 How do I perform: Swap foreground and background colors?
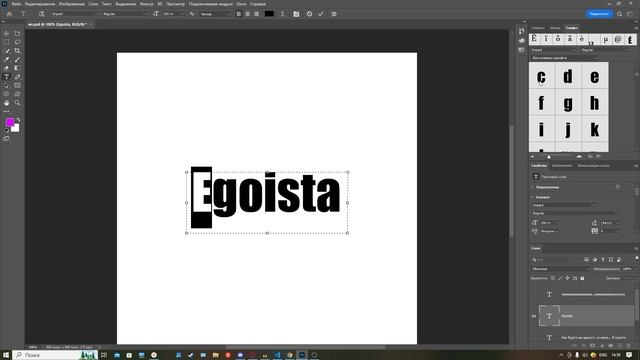18,120
